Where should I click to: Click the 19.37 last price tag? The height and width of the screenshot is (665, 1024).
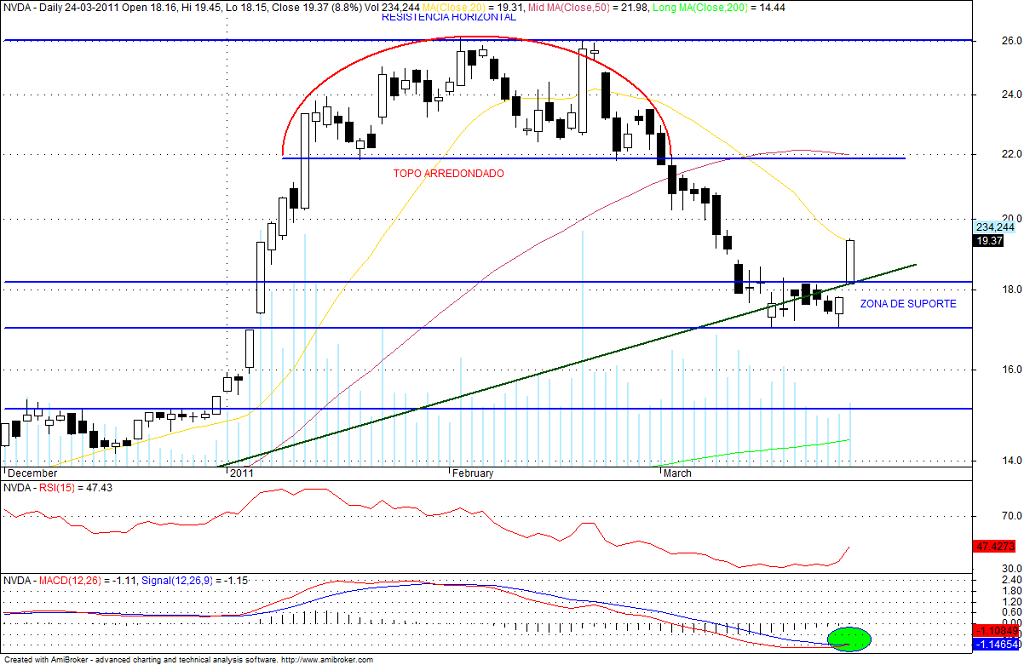[x=989, y=241]
